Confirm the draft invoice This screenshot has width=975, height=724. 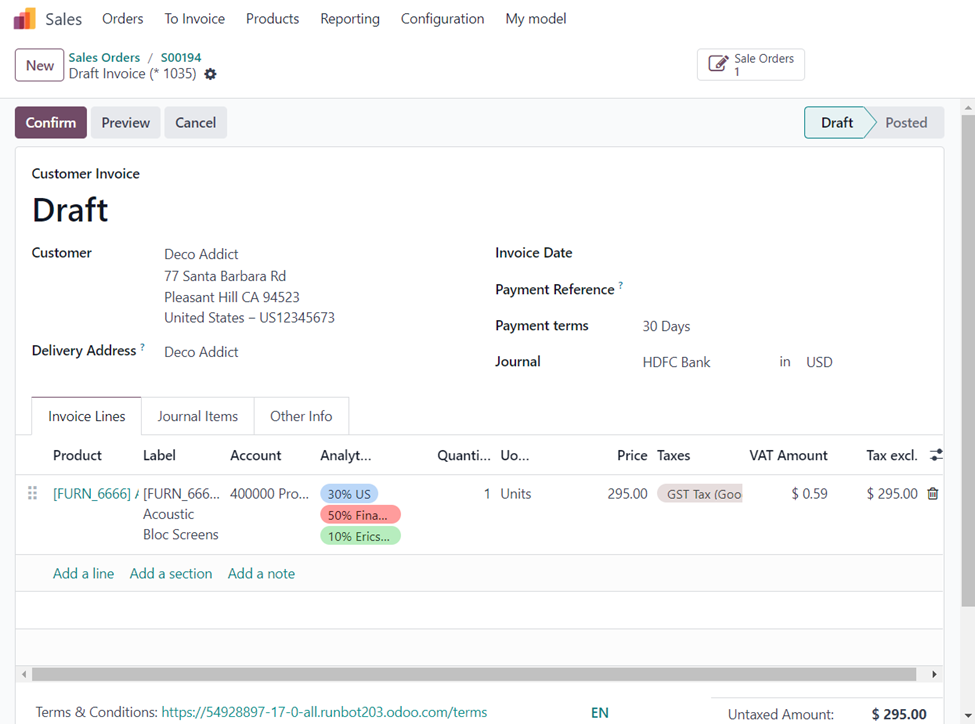[51, 123]
